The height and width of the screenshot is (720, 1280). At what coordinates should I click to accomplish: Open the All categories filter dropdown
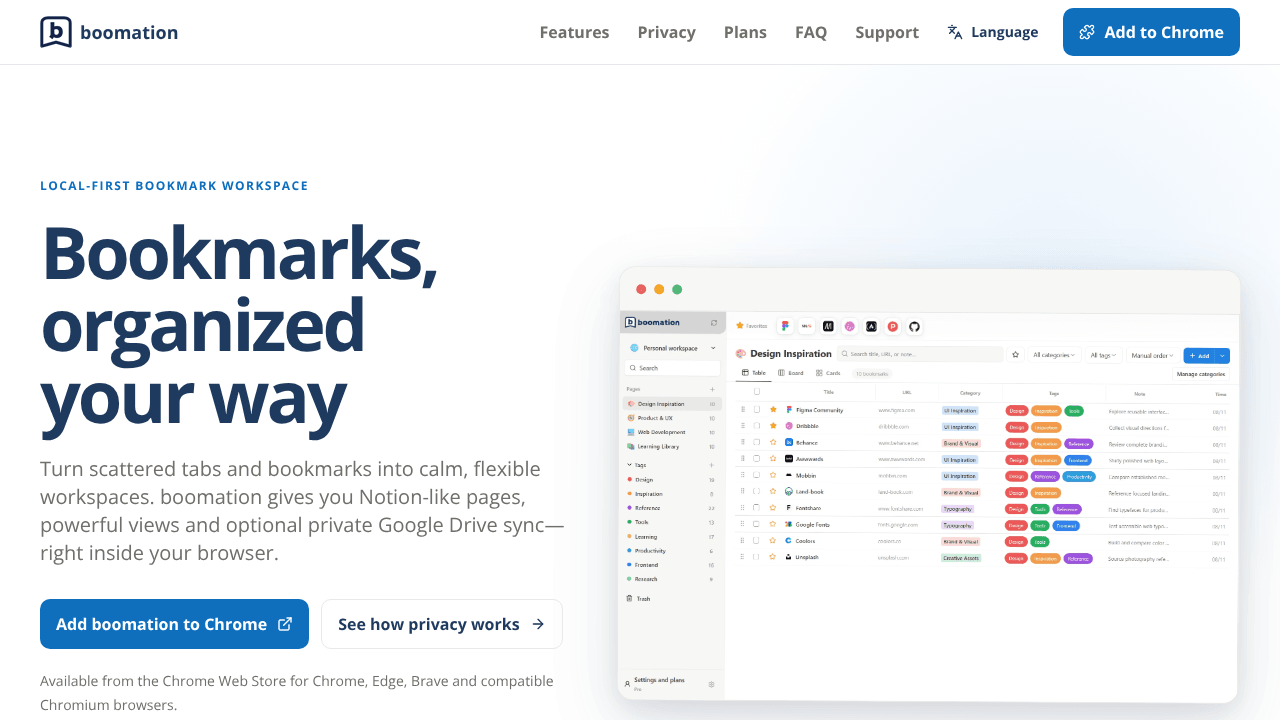(1053, 355)
